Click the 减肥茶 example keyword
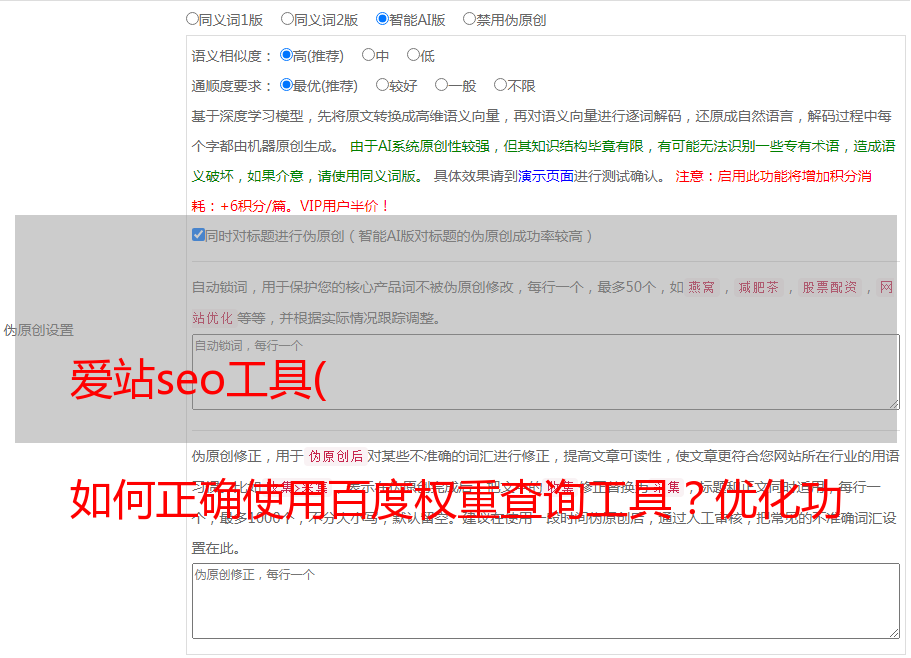 click(x=759, y=287)
